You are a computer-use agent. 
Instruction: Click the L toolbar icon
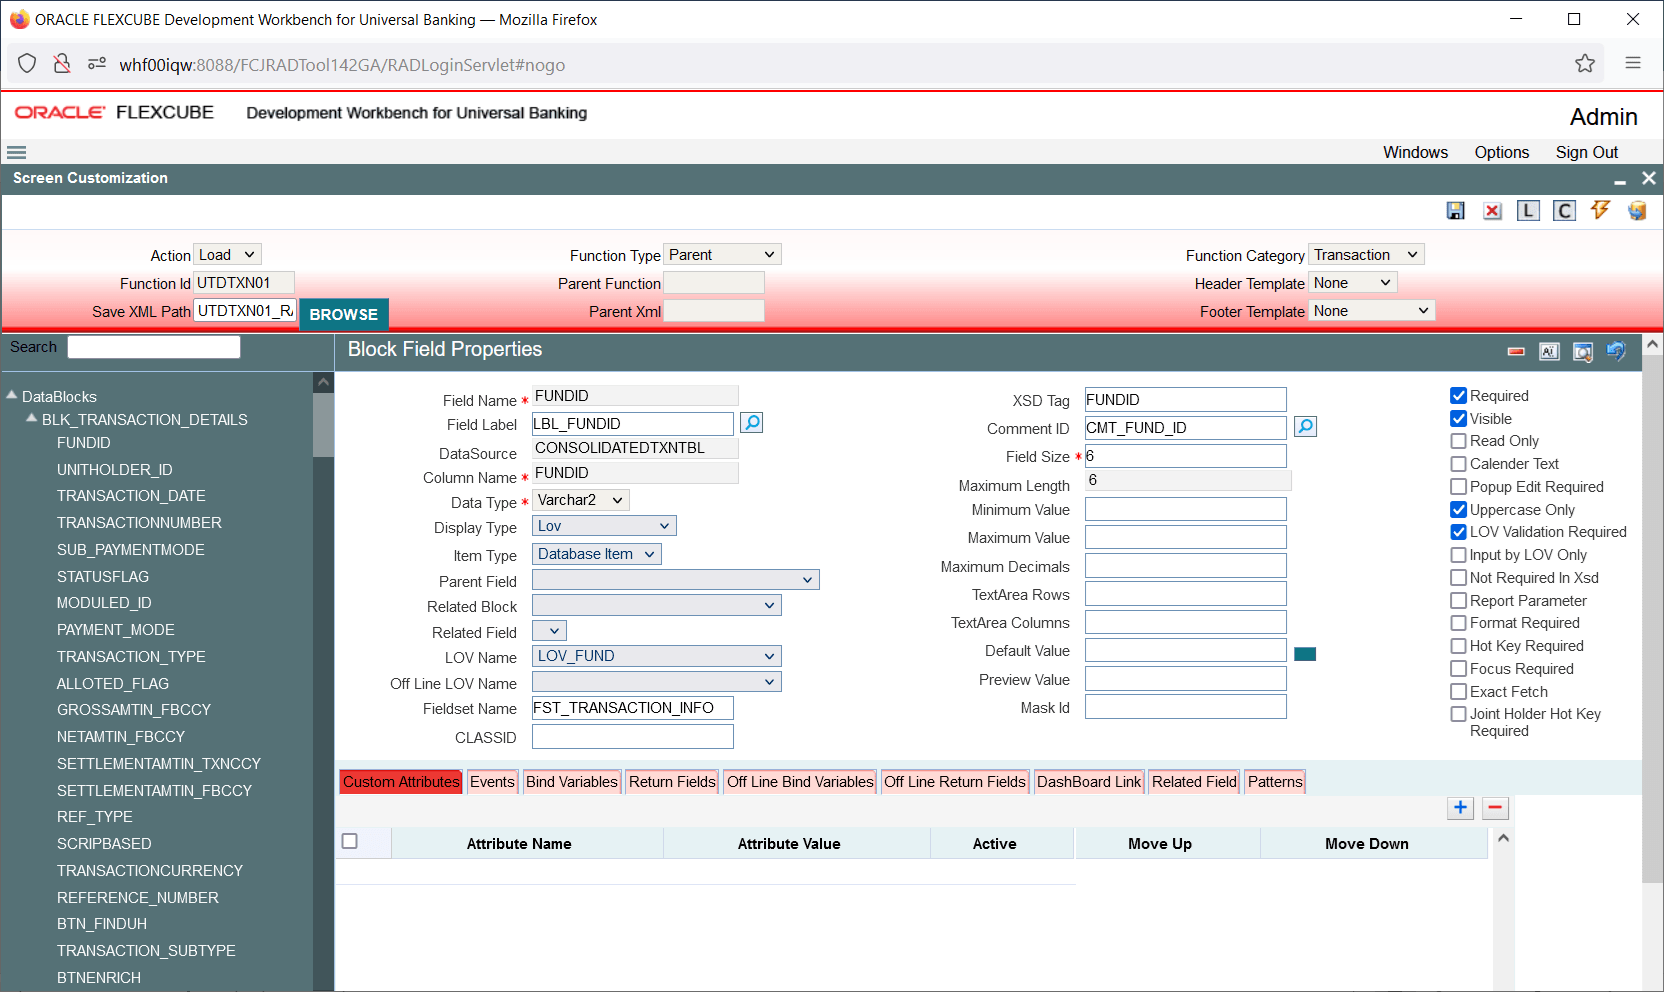(1528, 211)
